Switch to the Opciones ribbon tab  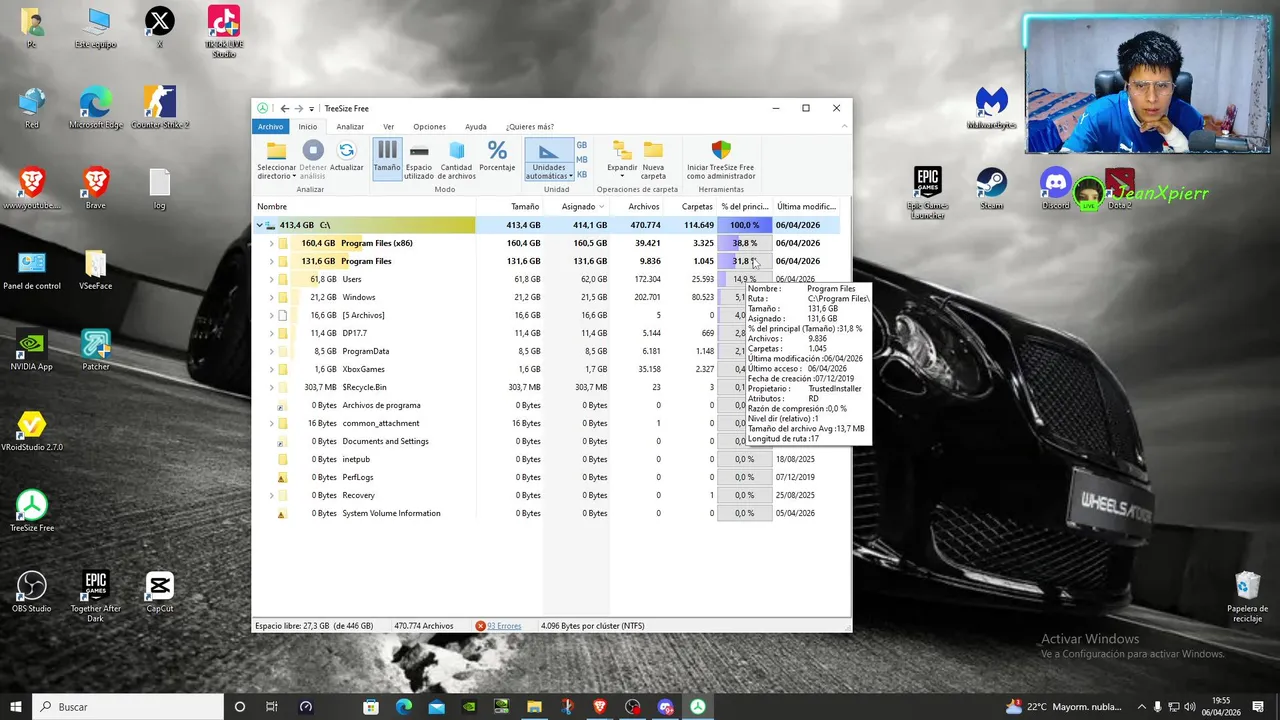tap(429, 127)
